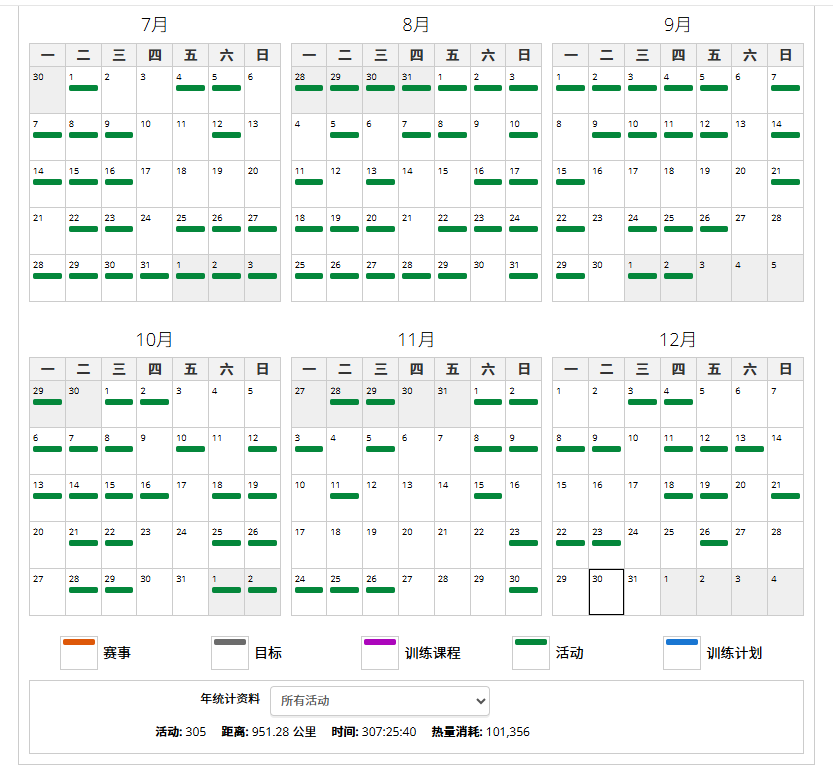Click the blue 训练计划 legend box

point(681,652)
